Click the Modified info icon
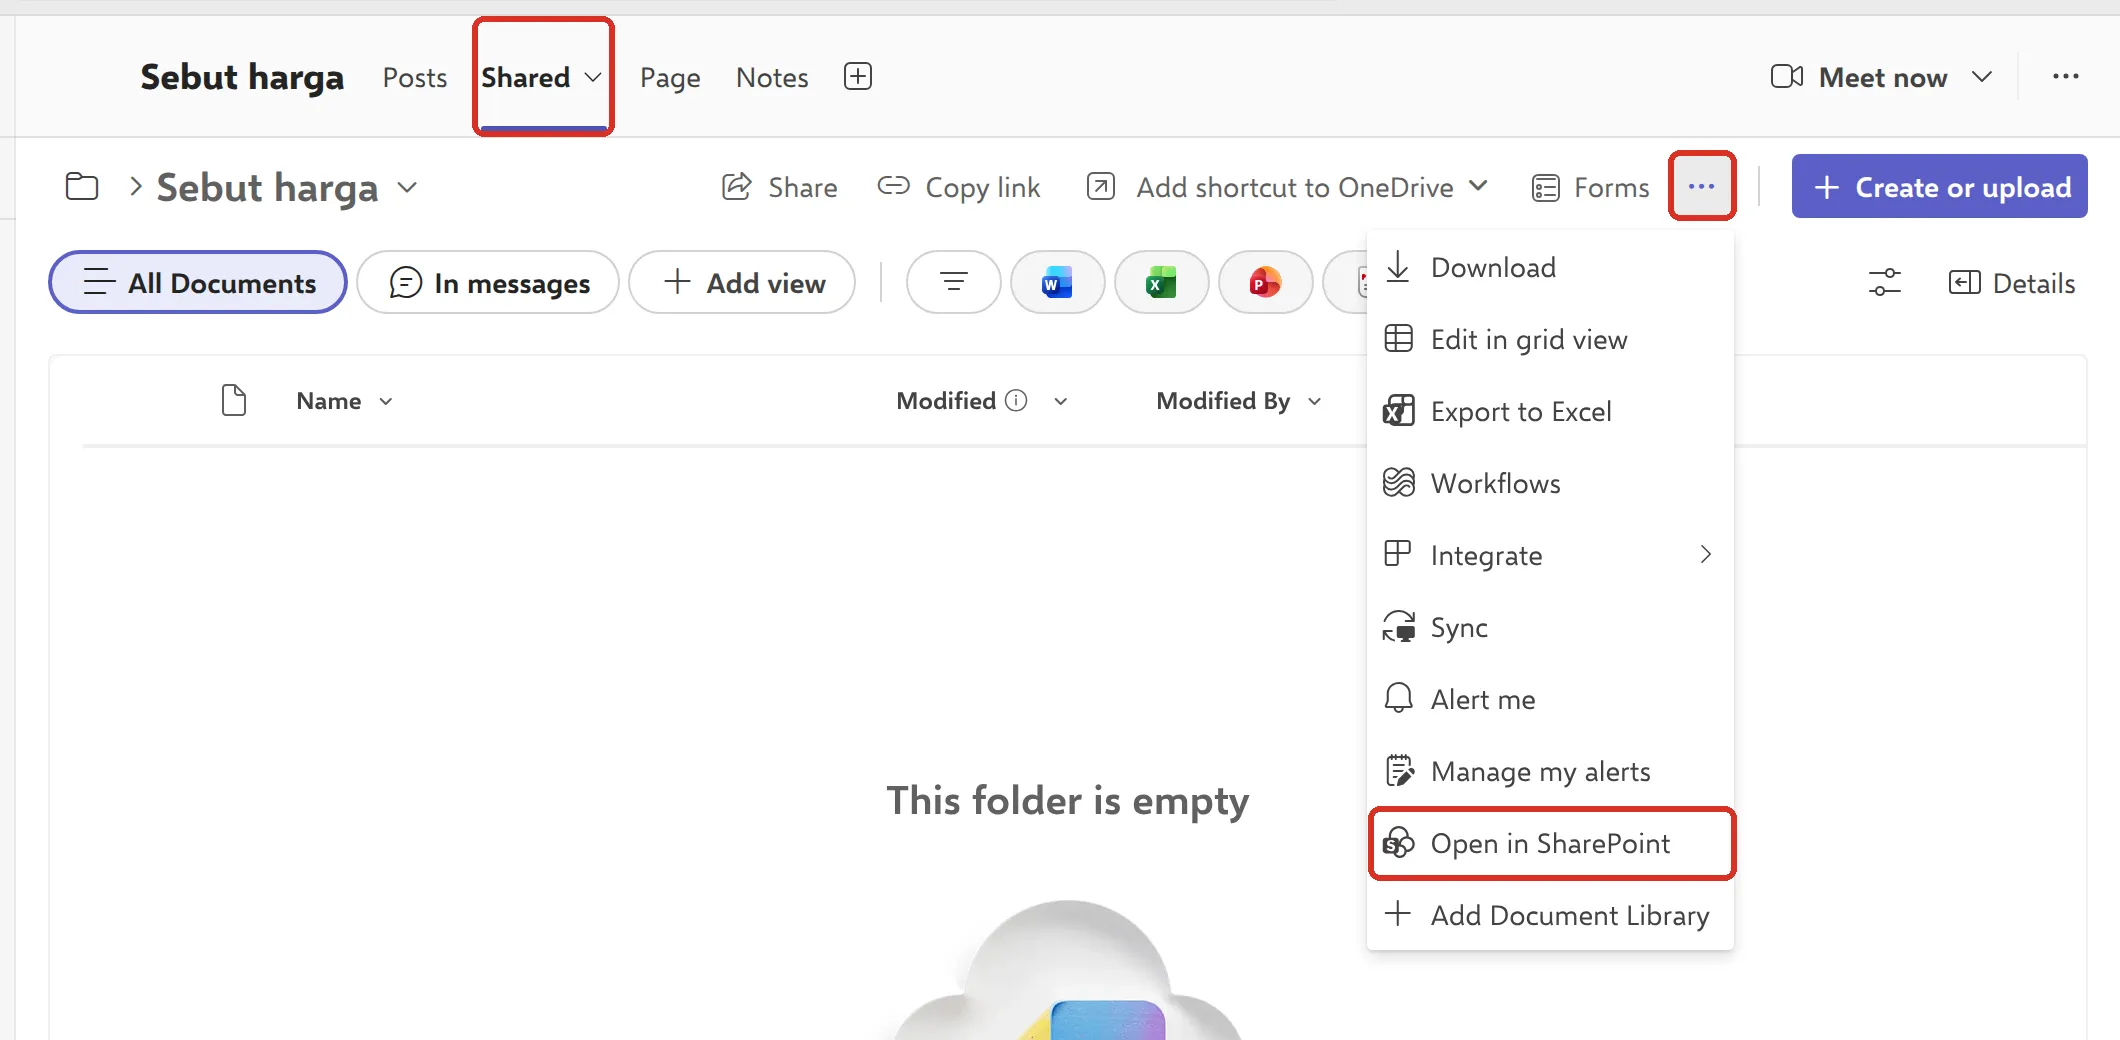This screenshot has width=2120, height=1040. coord(1016,400)
